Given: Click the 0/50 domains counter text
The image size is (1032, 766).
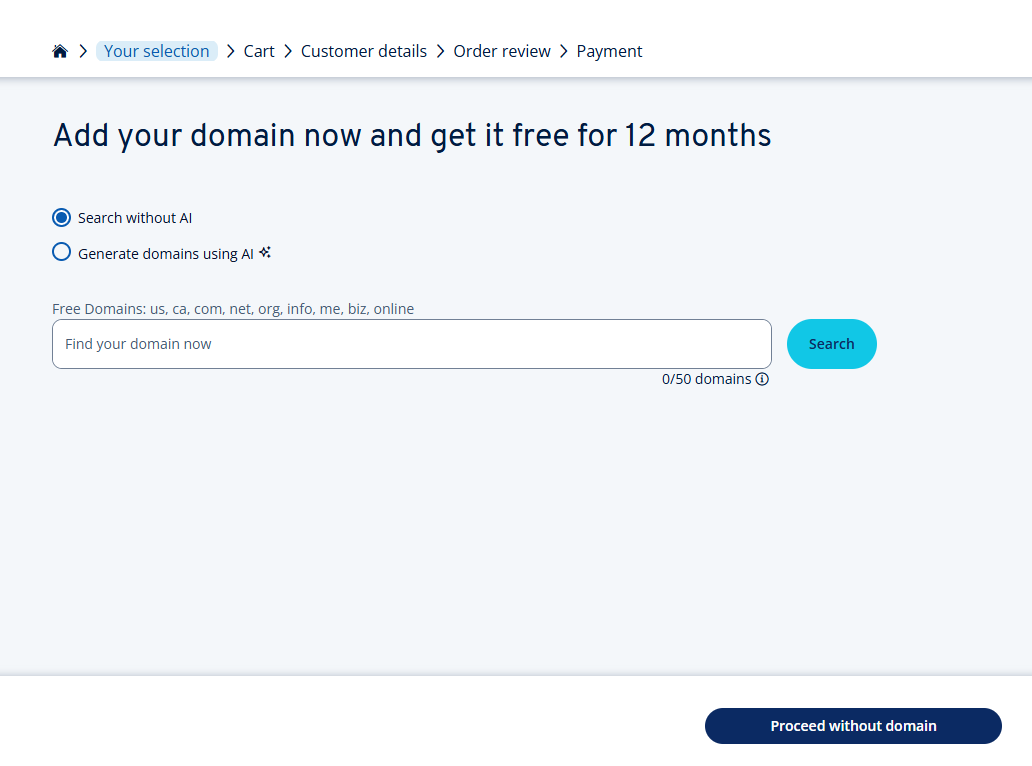Looking at the screenshot, I should [x=706, y=379].
